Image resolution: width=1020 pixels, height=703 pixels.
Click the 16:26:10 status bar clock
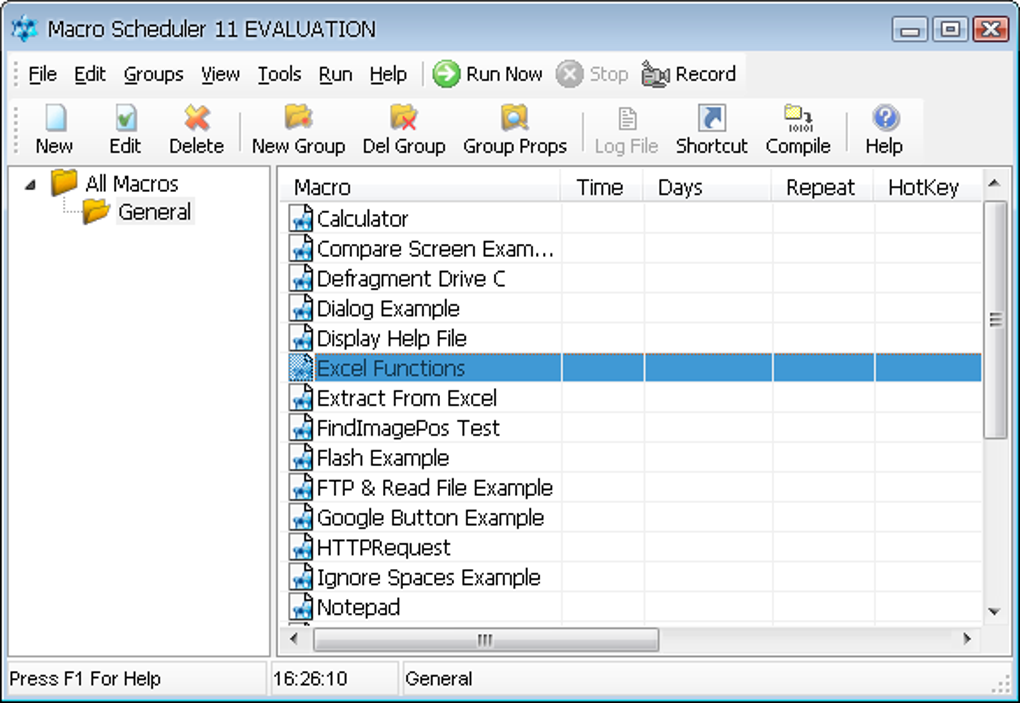click(x=310, y=679)
